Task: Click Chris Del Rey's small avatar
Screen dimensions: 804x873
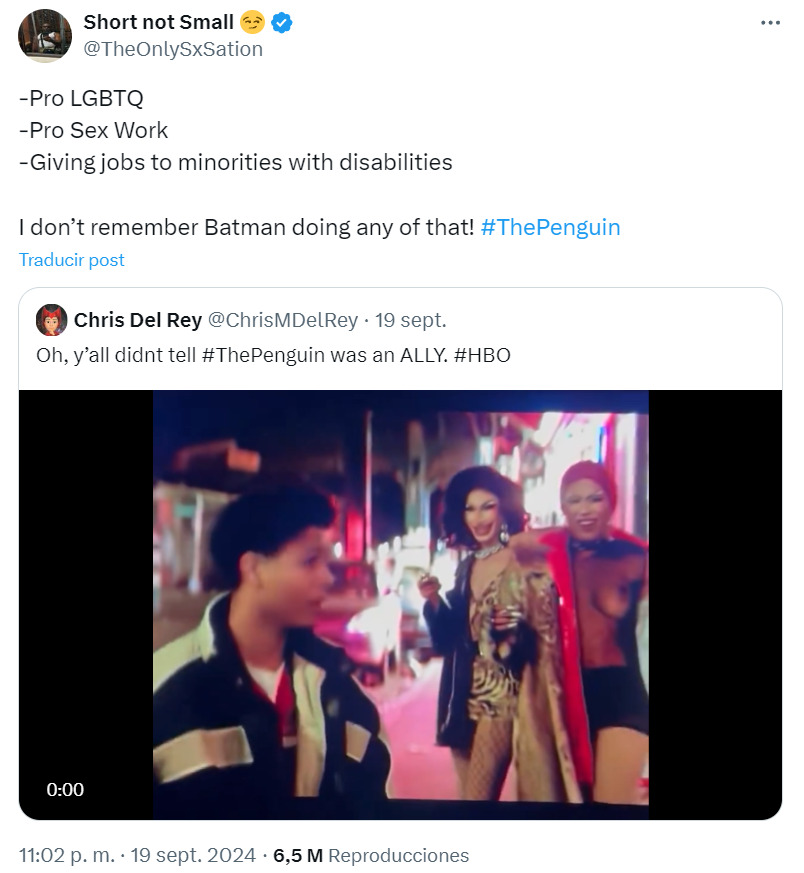Action: coord(52,320)
